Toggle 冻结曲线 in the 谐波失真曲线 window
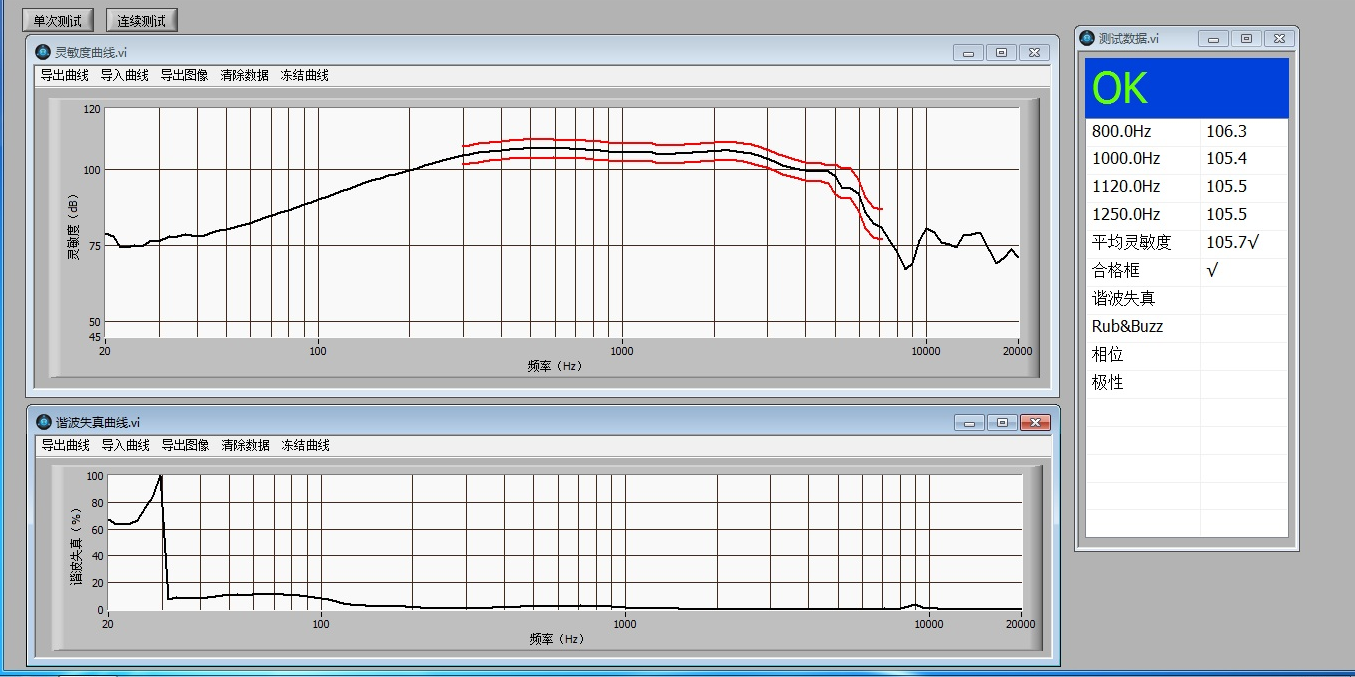Viewport: 1355px width, 677px height. click(305, 445)
